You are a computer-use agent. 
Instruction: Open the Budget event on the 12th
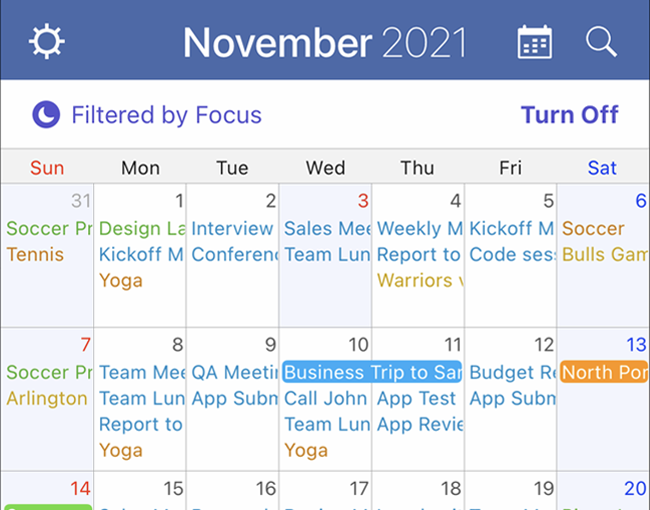tap(511, 372)
